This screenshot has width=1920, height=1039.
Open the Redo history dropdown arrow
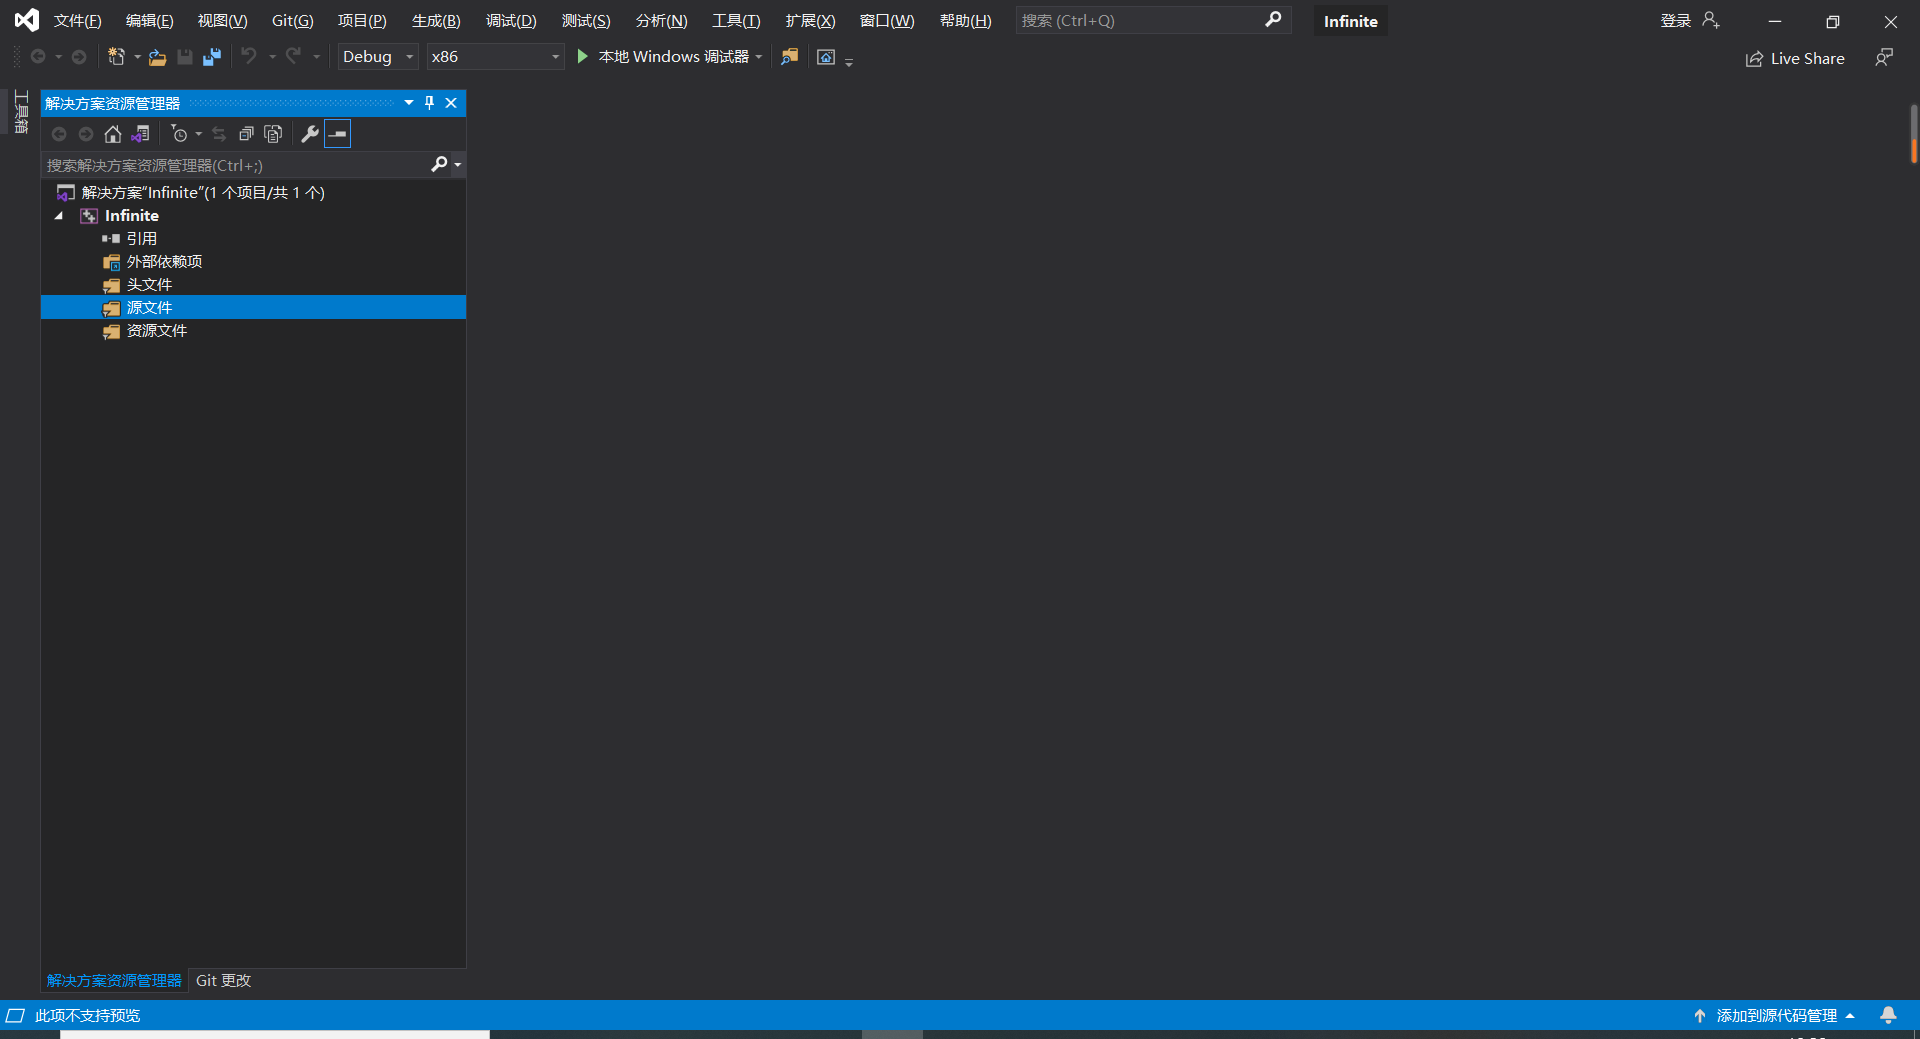click(x=316, y=57)
